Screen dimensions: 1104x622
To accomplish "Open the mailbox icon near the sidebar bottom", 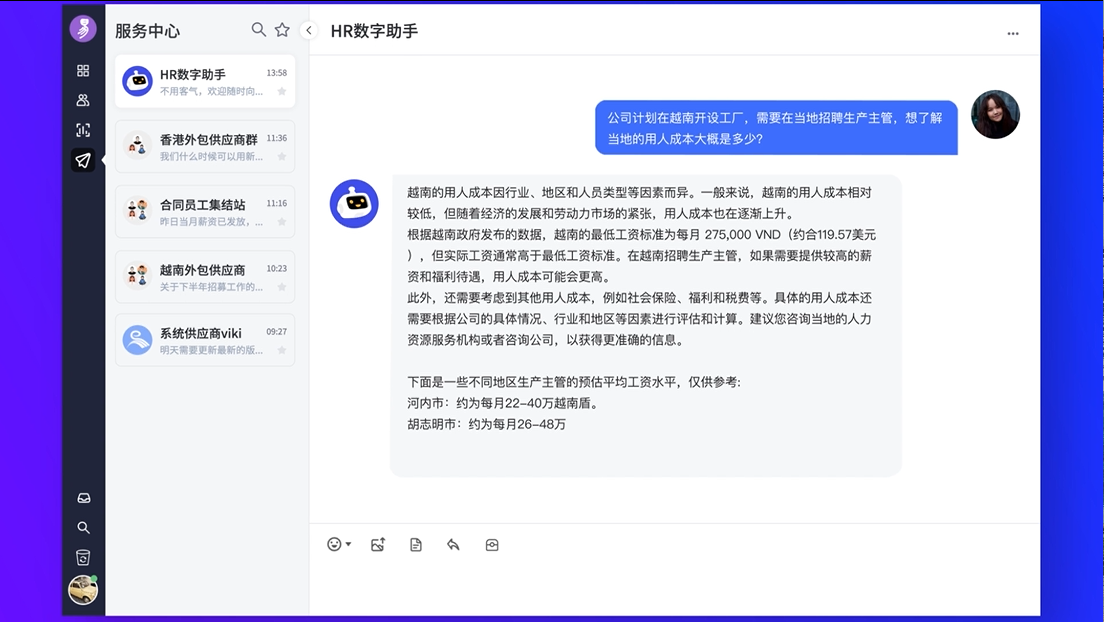I will click(x=84, y=497).
